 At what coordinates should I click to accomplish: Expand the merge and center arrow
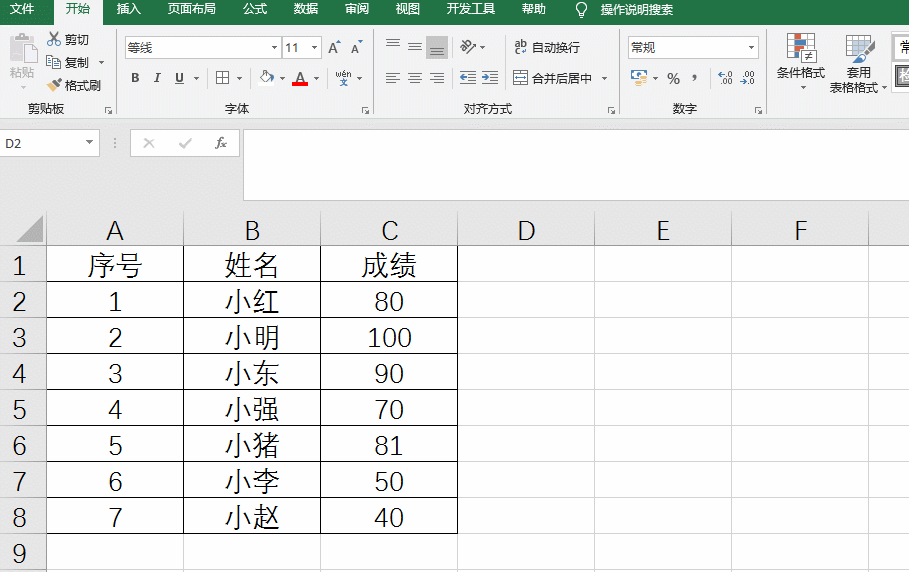coord(604,78)
